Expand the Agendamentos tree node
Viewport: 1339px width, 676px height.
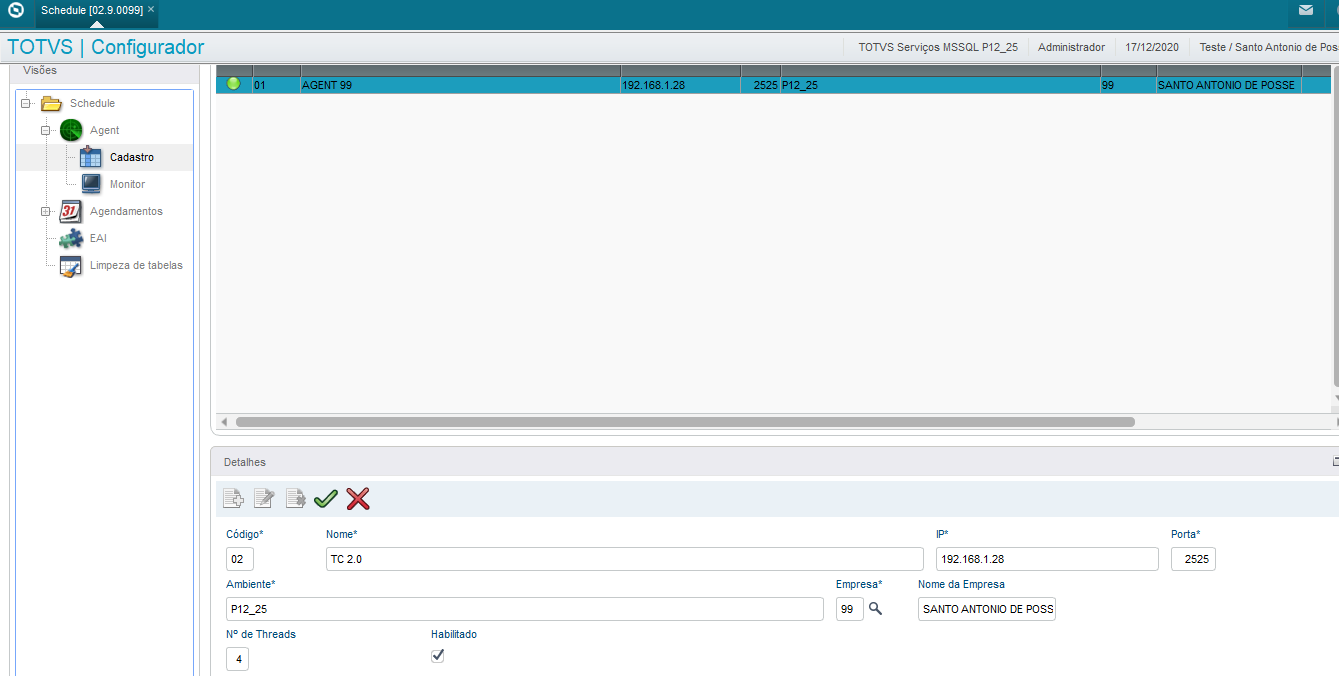[x=45, y=211]
